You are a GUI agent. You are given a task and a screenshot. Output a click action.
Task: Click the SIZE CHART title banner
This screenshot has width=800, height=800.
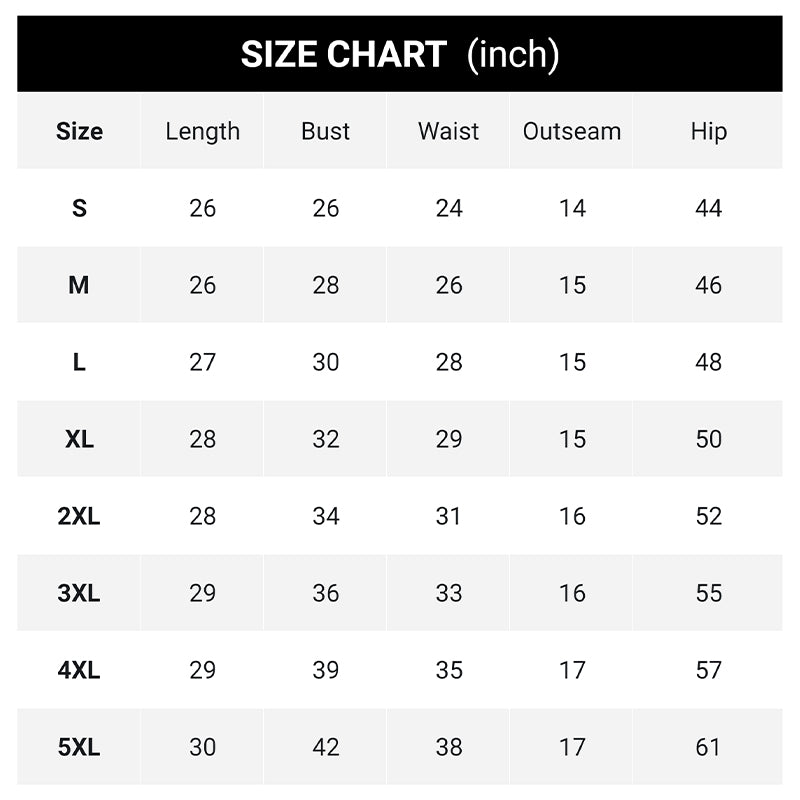pos(400,54)
